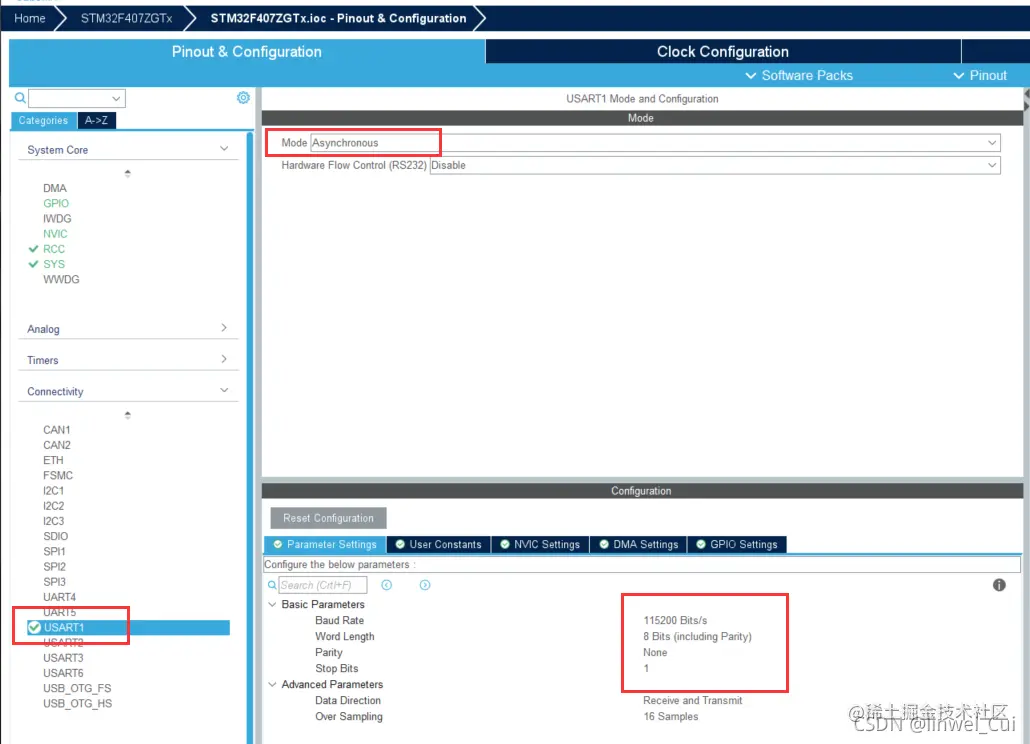1030x744 pixels.
Task: Click the Parity None value
Action: 655,653
